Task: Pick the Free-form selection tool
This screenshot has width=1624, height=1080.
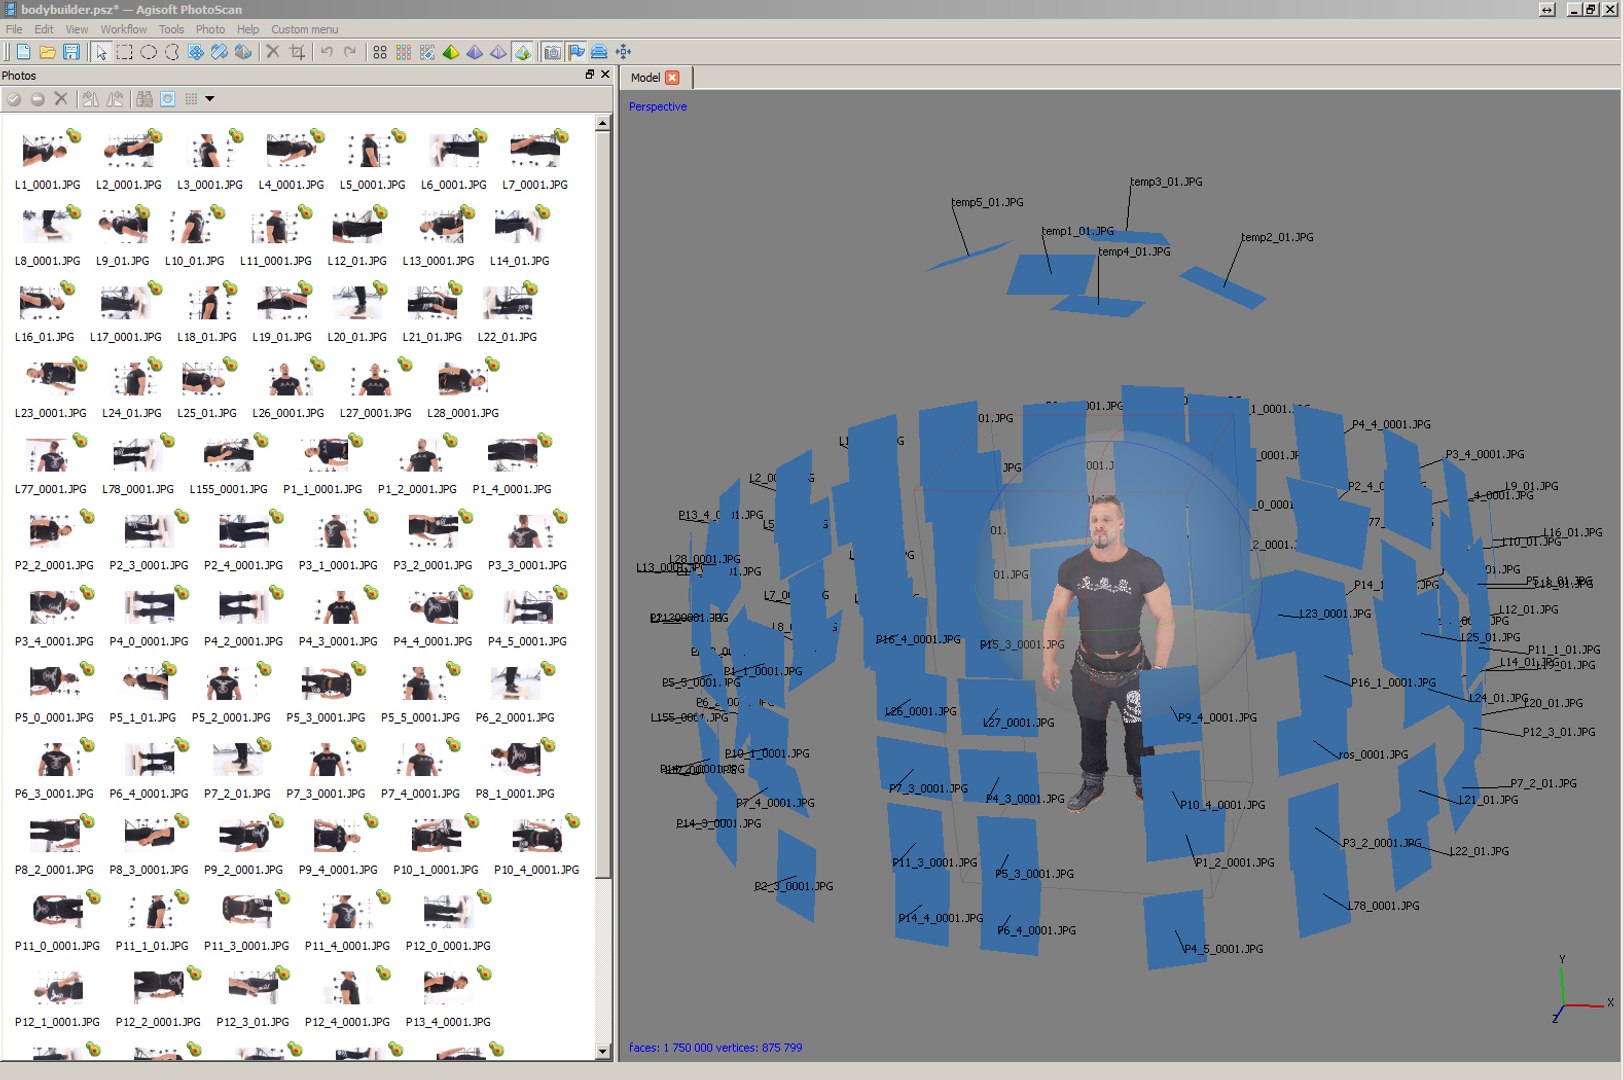Action: (172, 52)
